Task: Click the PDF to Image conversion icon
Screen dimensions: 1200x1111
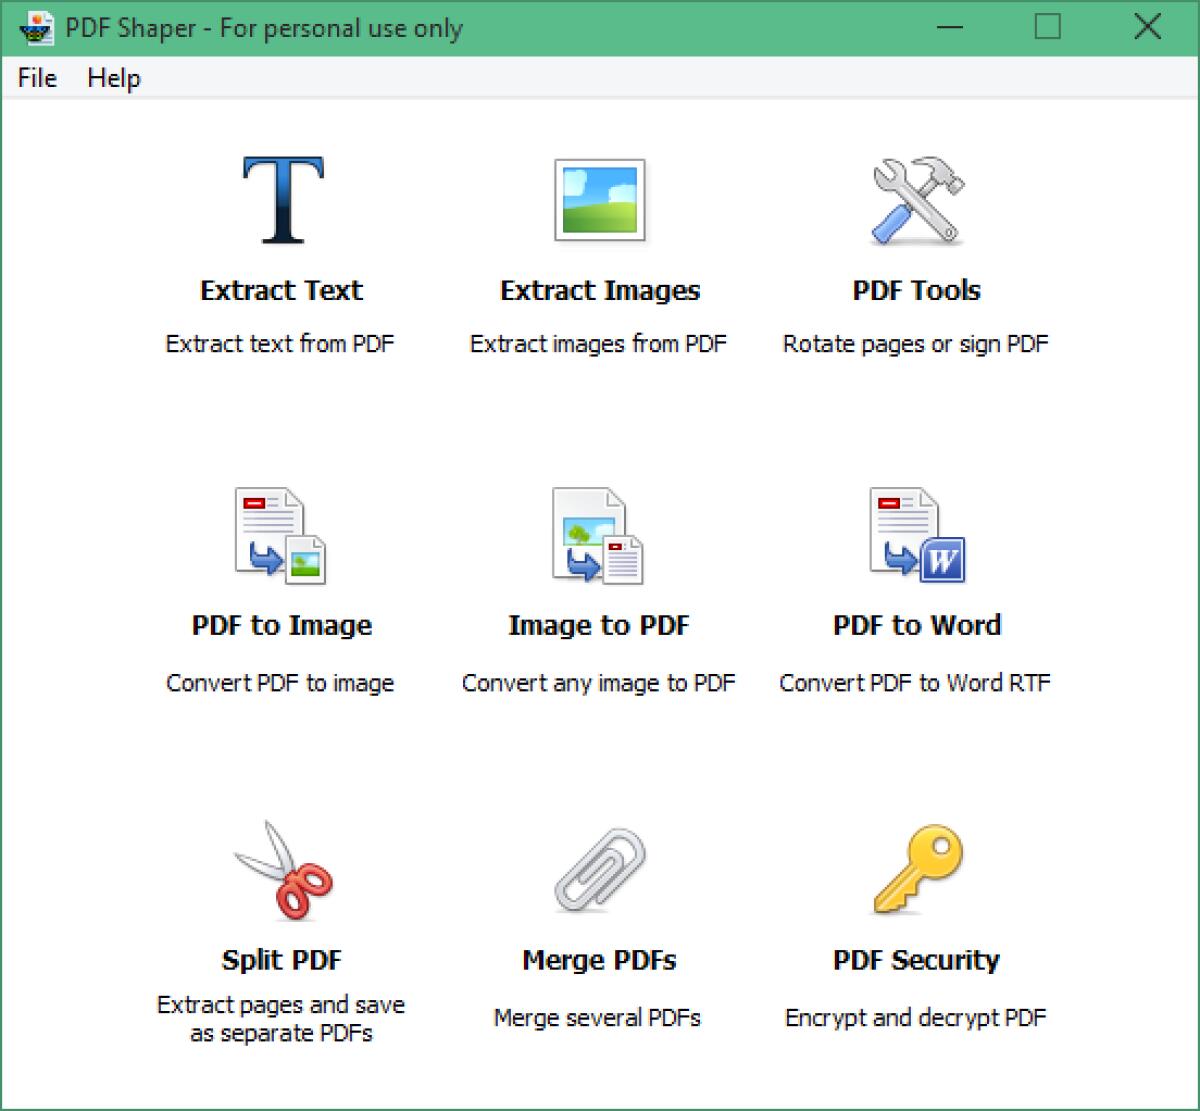Action: coord(281,536)
